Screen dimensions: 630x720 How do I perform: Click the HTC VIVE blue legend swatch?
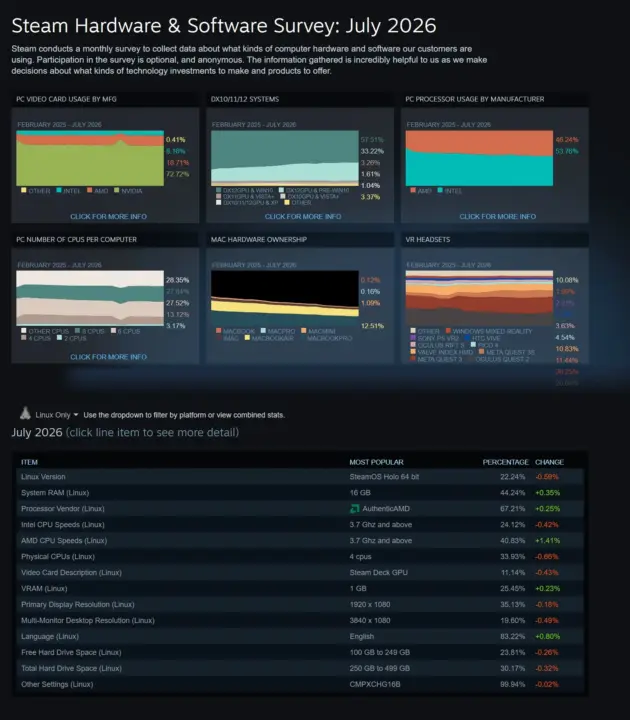[467, 338]
